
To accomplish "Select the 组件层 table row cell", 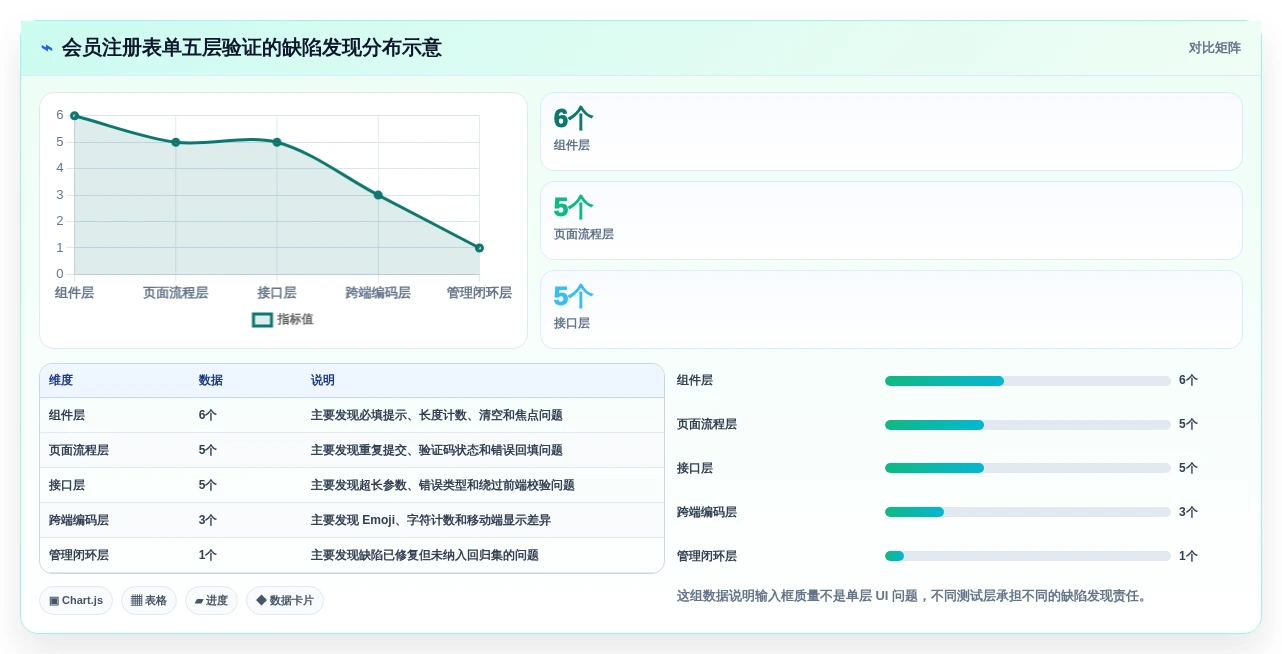I will pos(67,415).
